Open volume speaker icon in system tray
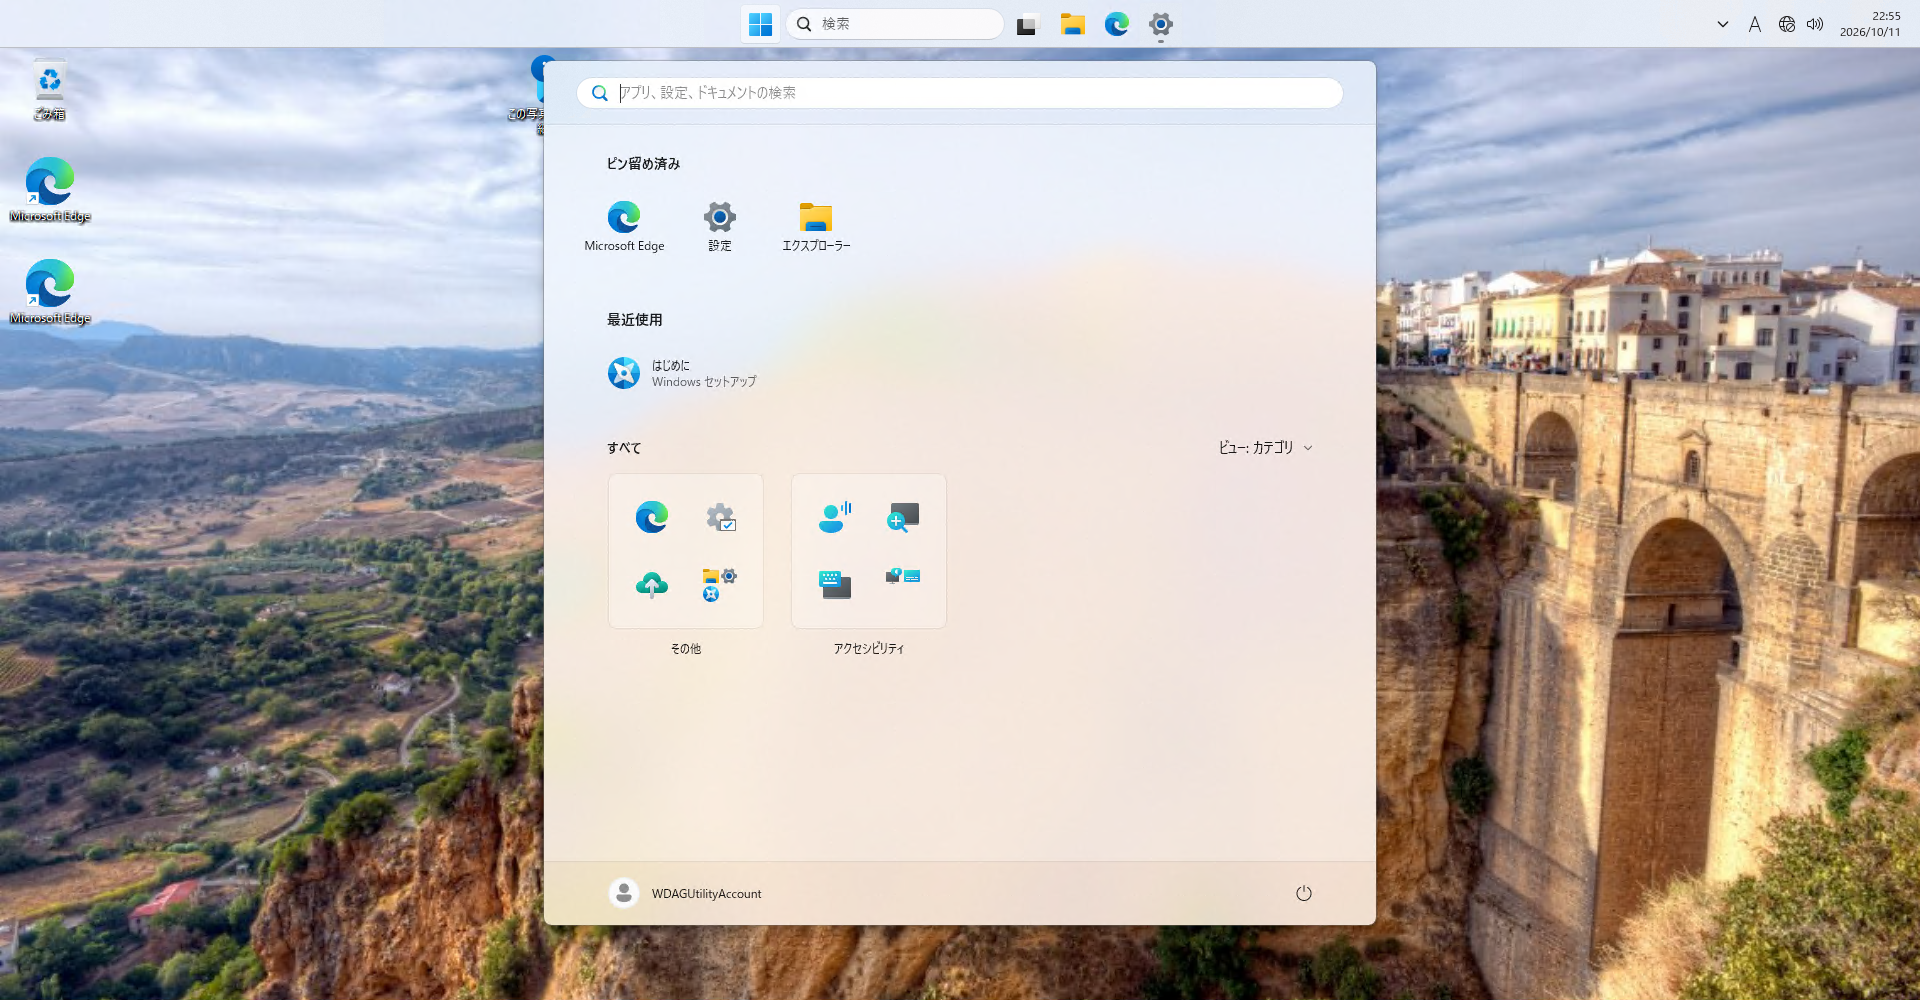 coord(1815,24)
